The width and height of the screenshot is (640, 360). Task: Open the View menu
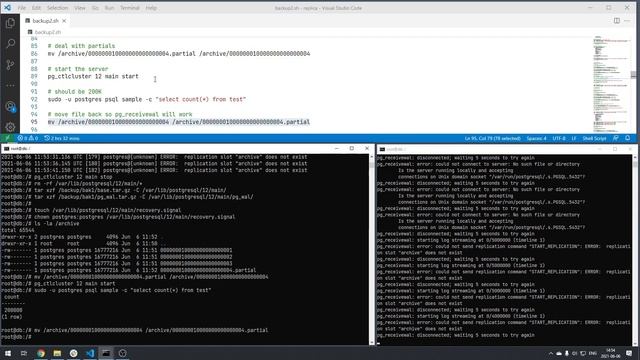point(80,8)
